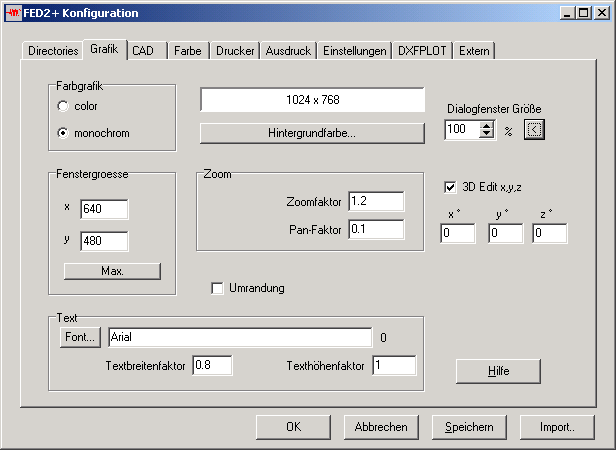This screenshot has height=450, width=616.
Task: Go to the Ausdruck tab
Action: pos(288,51)
